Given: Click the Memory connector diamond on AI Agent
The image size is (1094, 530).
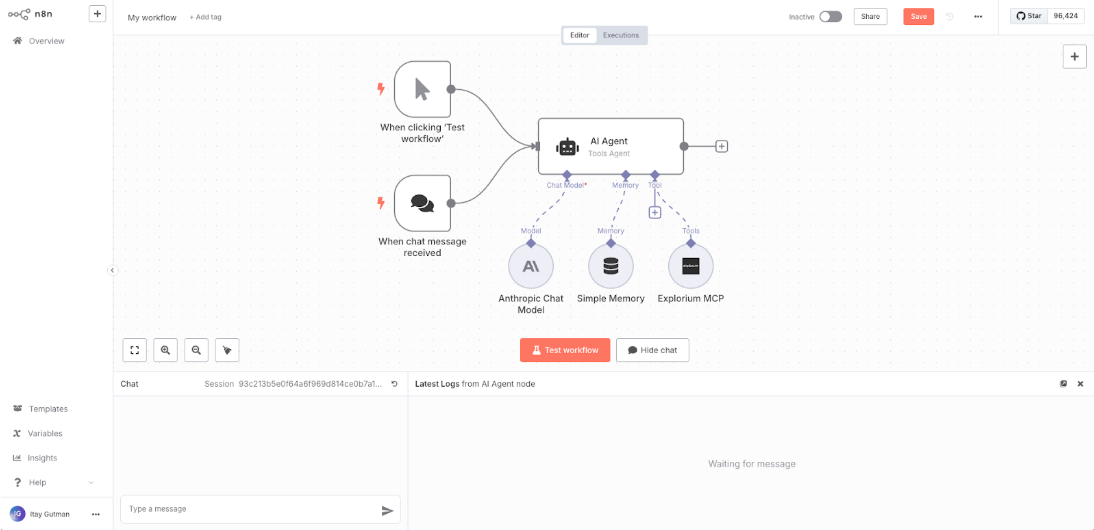Looking at the screenshot, I should click(x=625, y=174).
